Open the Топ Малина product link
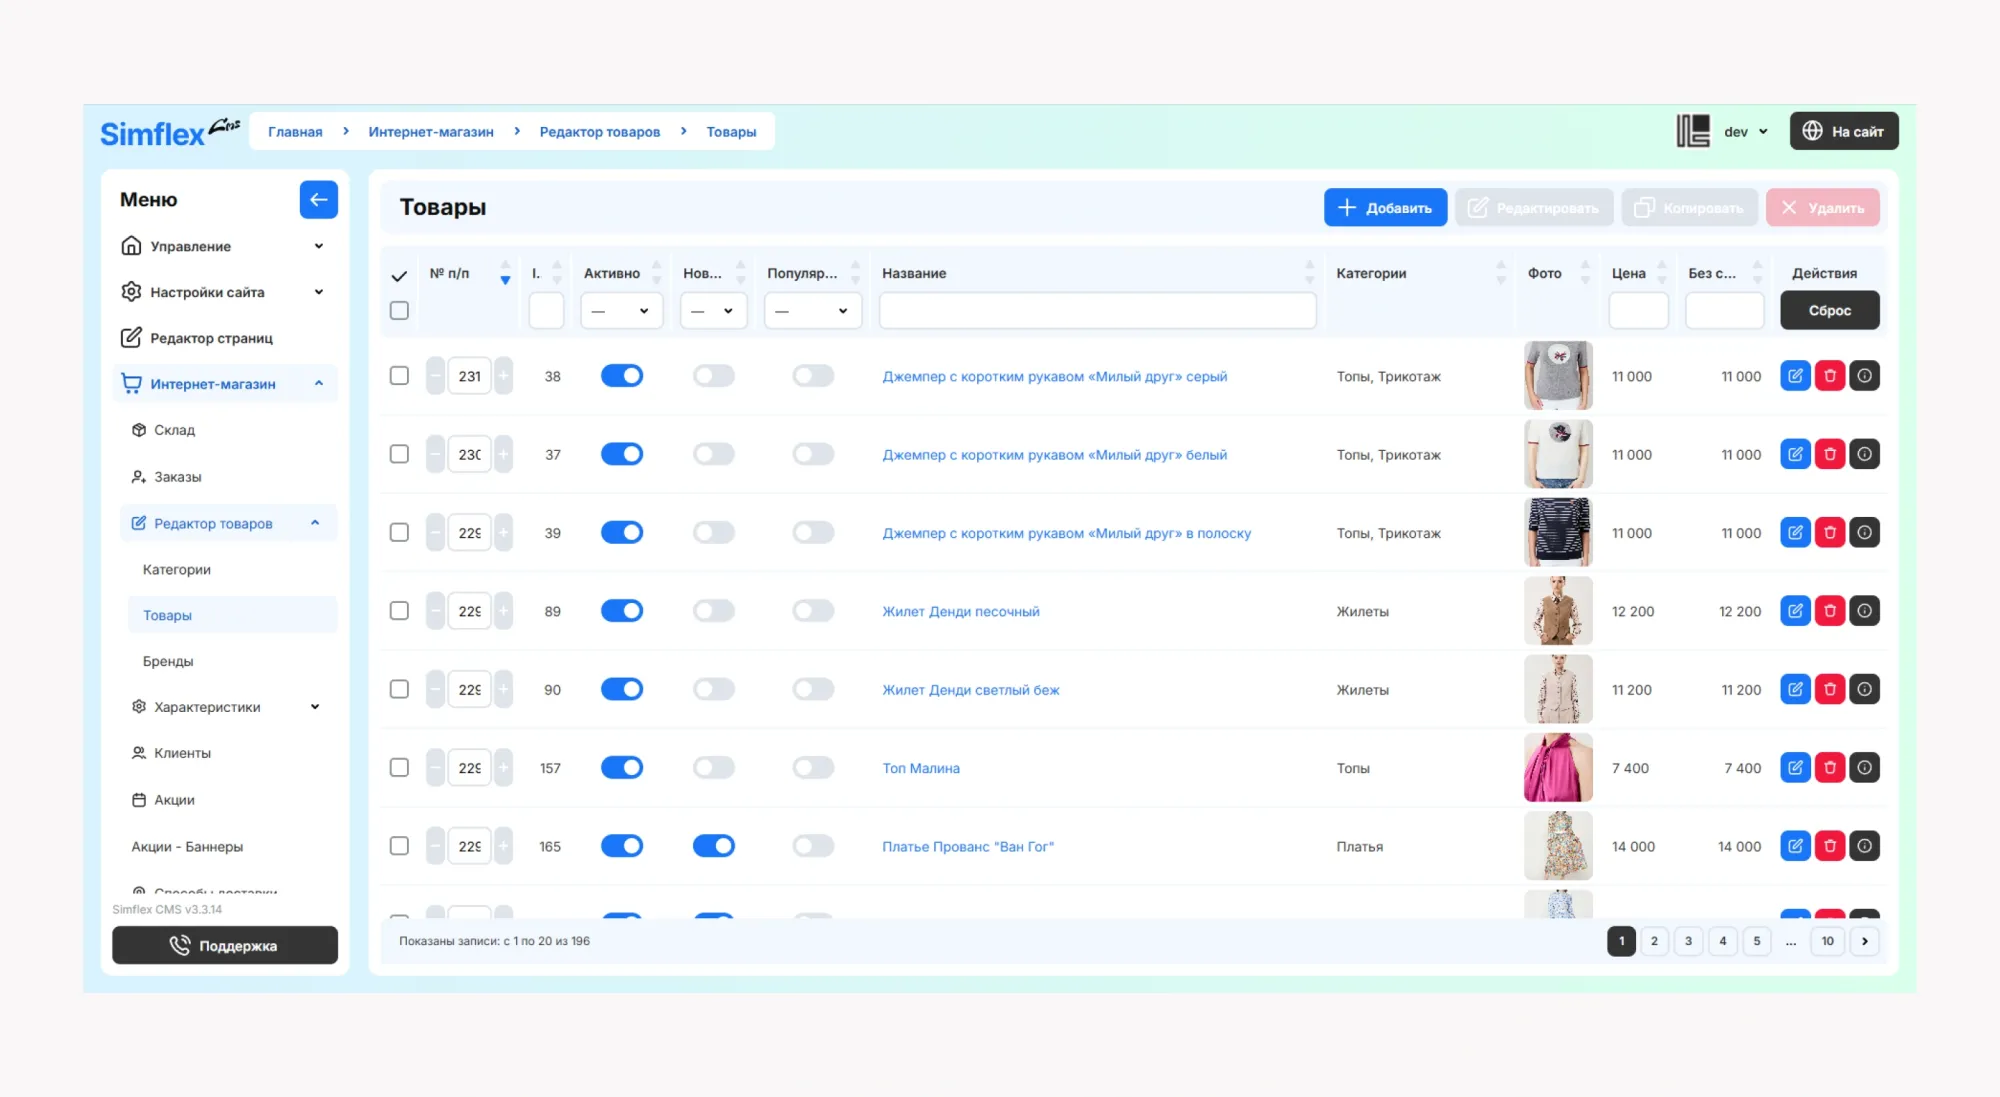Image resolution: width=2000 pixels, height=1097 pixels. [920, 768]
